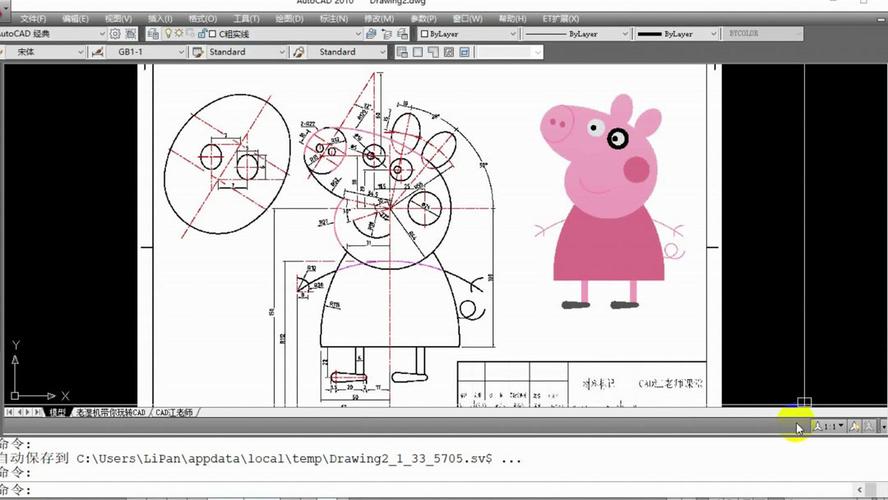Open the 参数(P) menu
This screenshot has width=888, height=500.
423,19
